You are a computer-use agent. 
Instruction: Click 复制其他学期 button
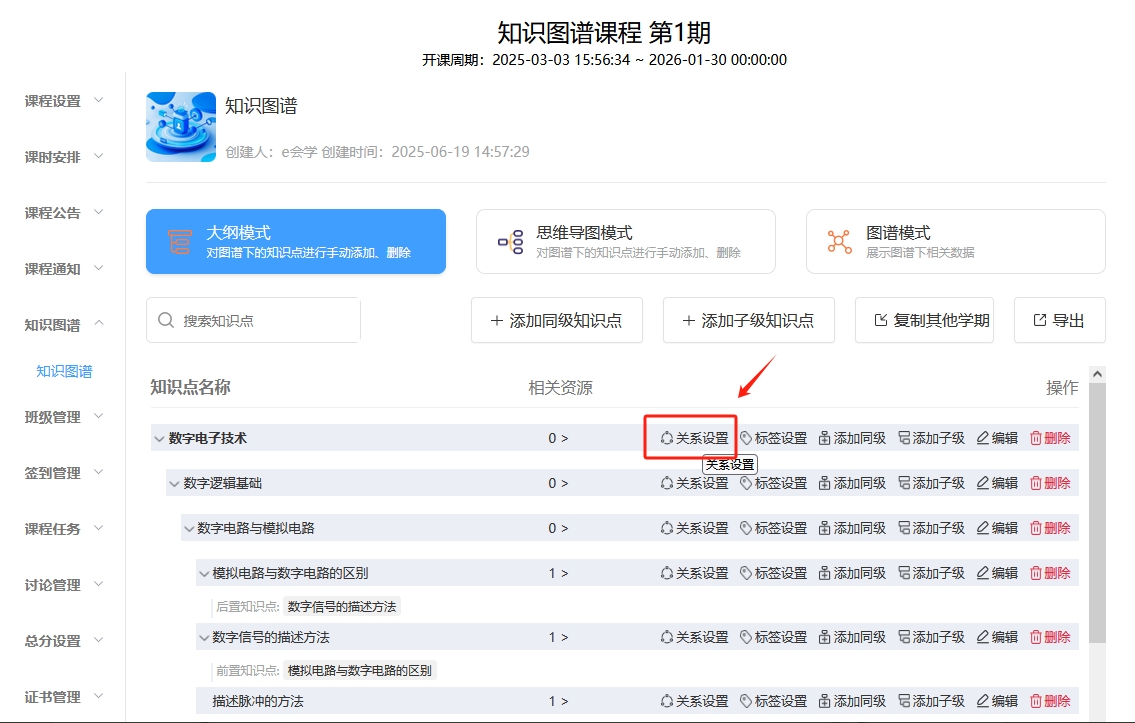point(924,320)
